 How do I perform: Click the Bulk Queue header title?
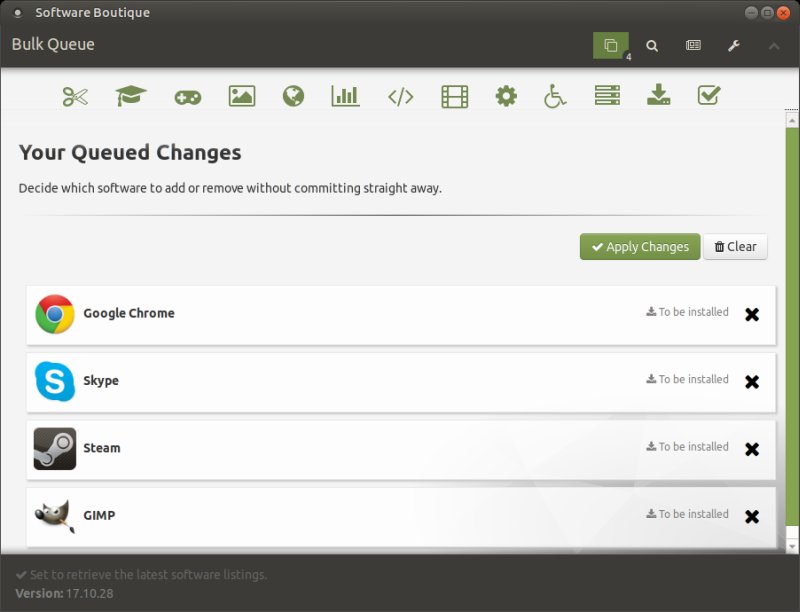53,44
